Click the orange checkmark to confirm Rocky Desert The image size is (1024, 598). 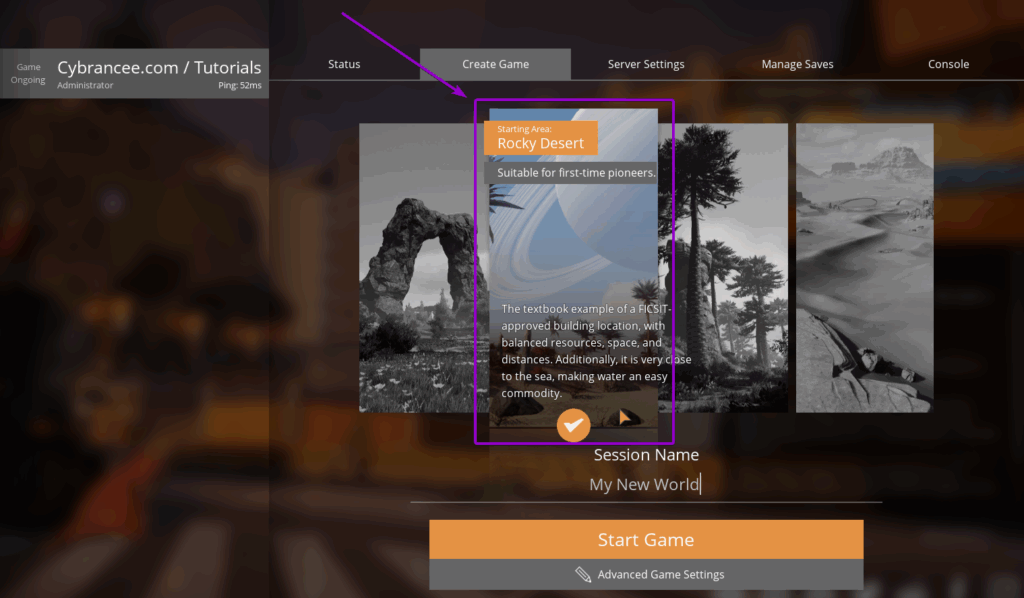[573, 425]
